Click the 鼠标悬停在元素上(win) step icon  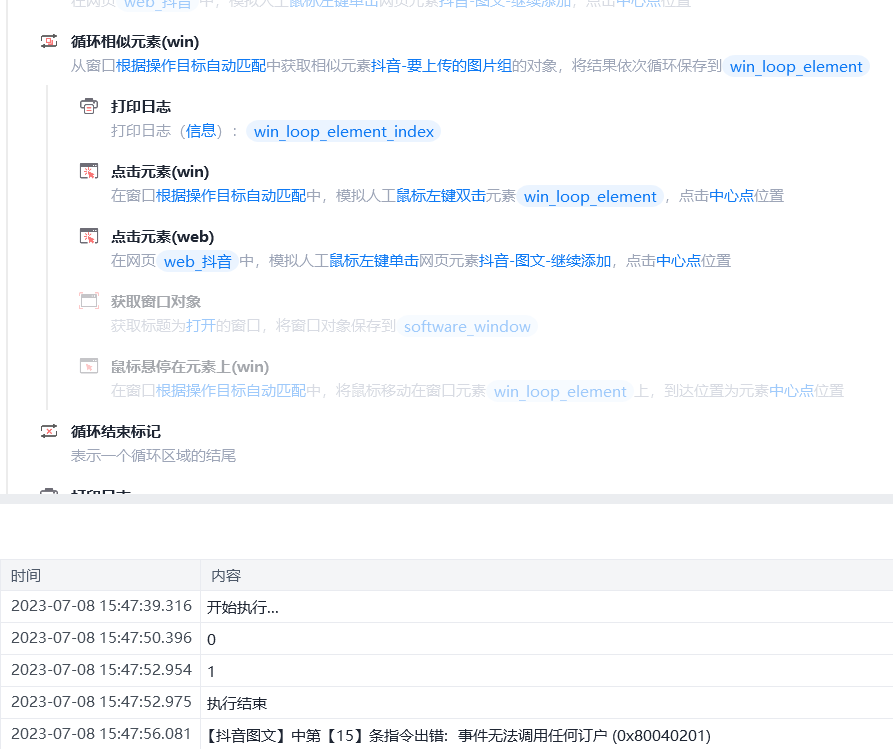(89, 366)
